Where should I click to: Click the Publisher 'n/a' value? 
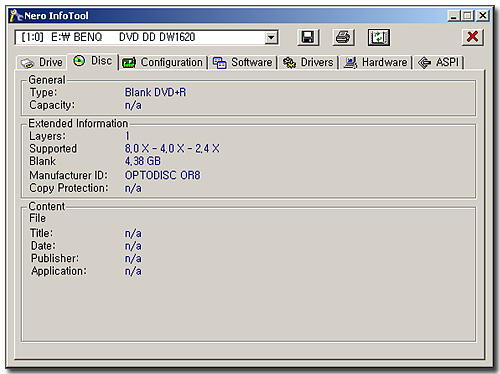(x=133, y=259)
